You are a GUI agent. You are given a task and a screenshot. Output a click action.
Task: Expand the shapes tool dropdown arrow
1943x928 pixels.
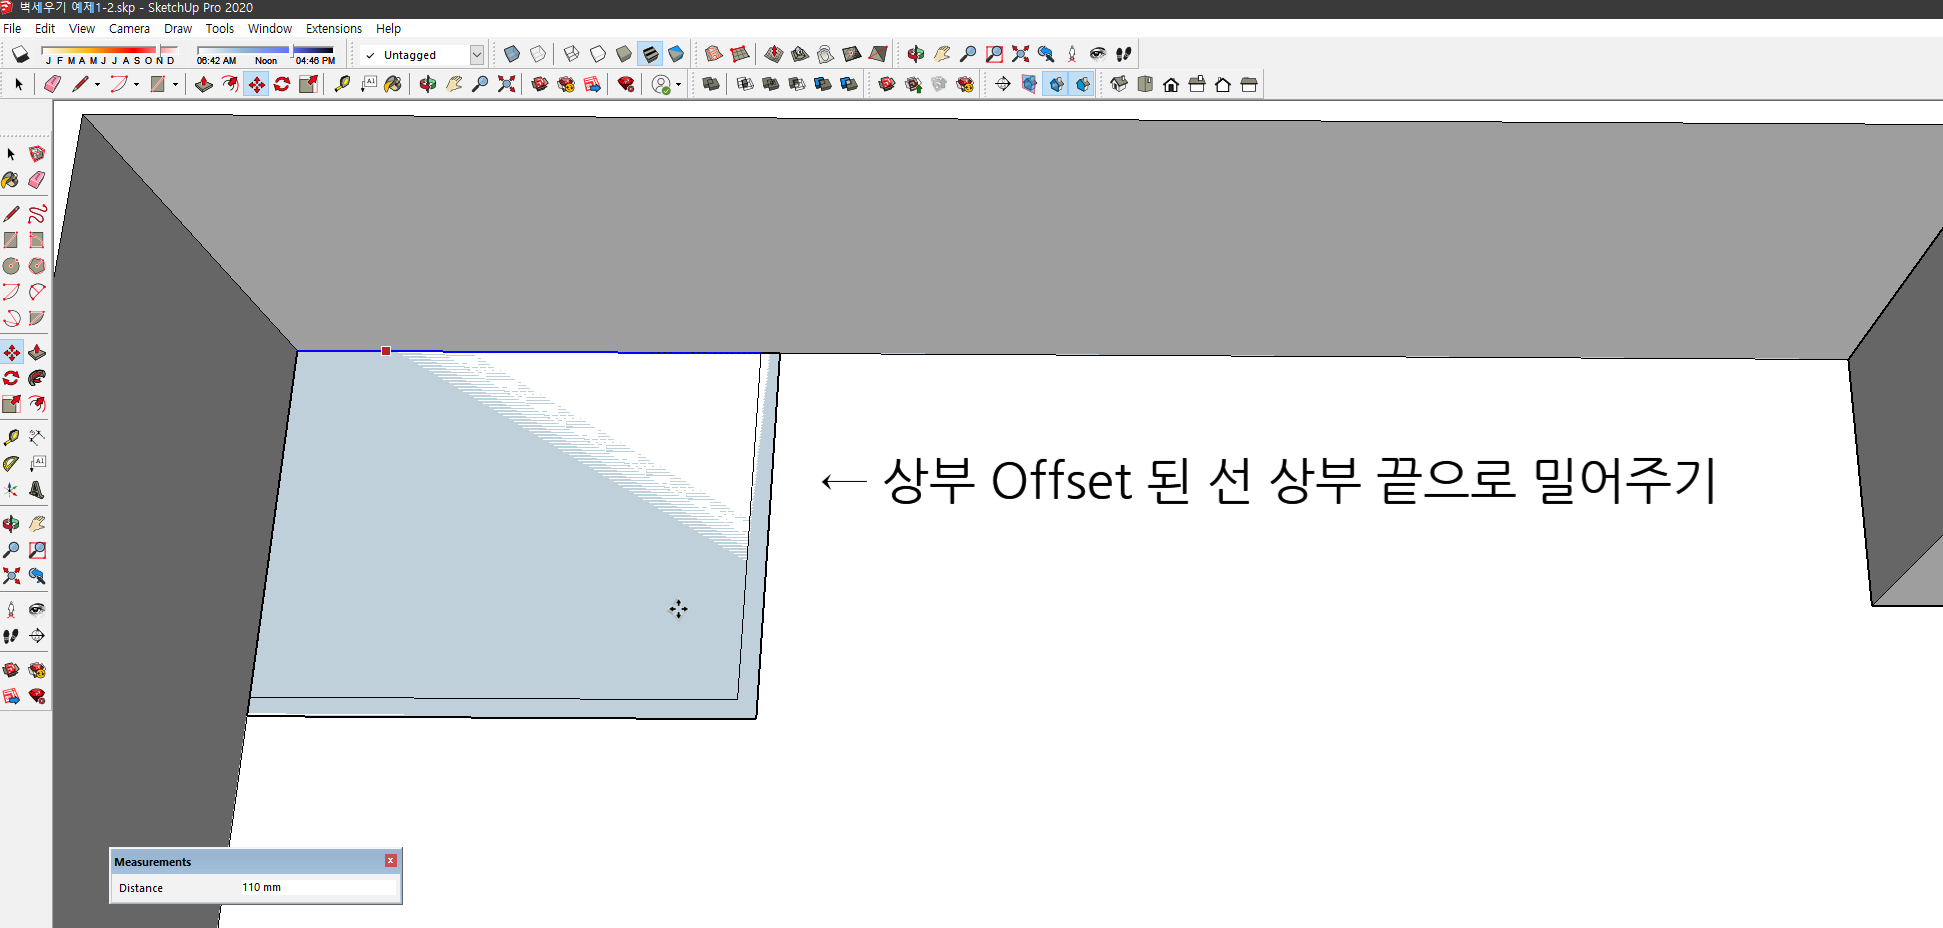(175, 84)
